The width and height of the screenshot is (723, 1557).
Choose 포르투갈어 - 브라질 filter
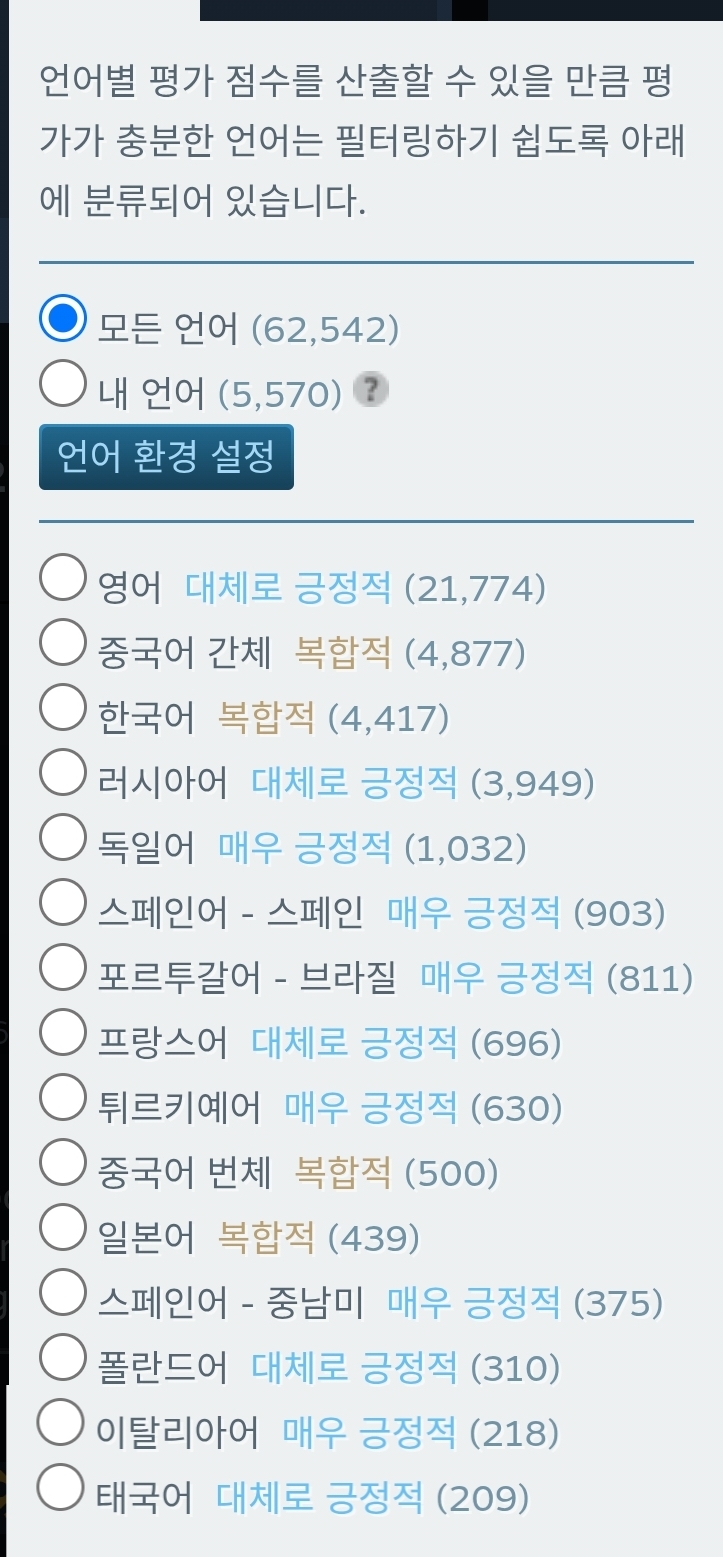coord(62,969)
